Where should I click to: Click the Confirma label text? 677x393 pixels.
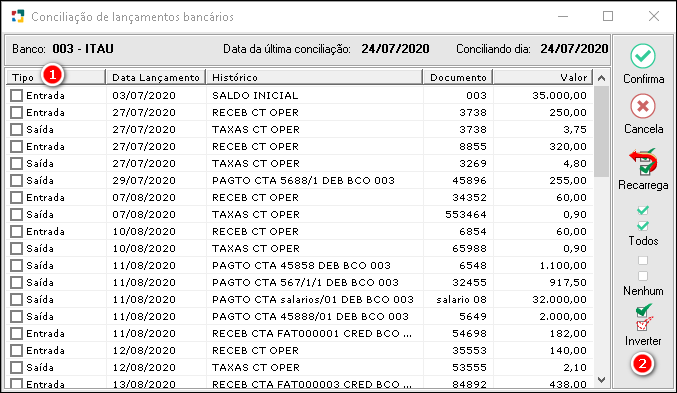pos(643,79)
